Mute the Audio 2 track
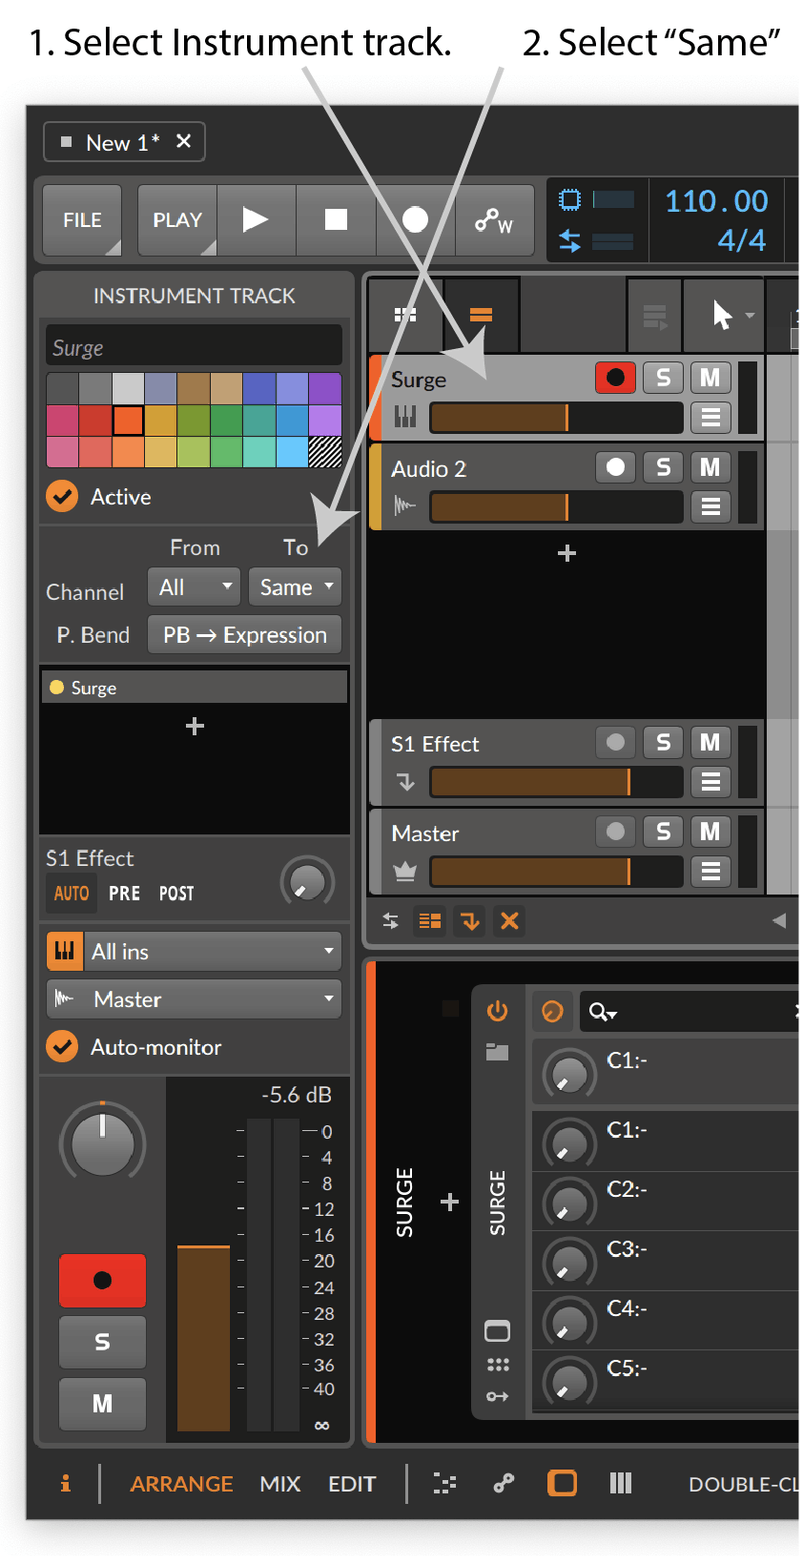This screenshot has width=800, height=1556. [x=714, y=467]
